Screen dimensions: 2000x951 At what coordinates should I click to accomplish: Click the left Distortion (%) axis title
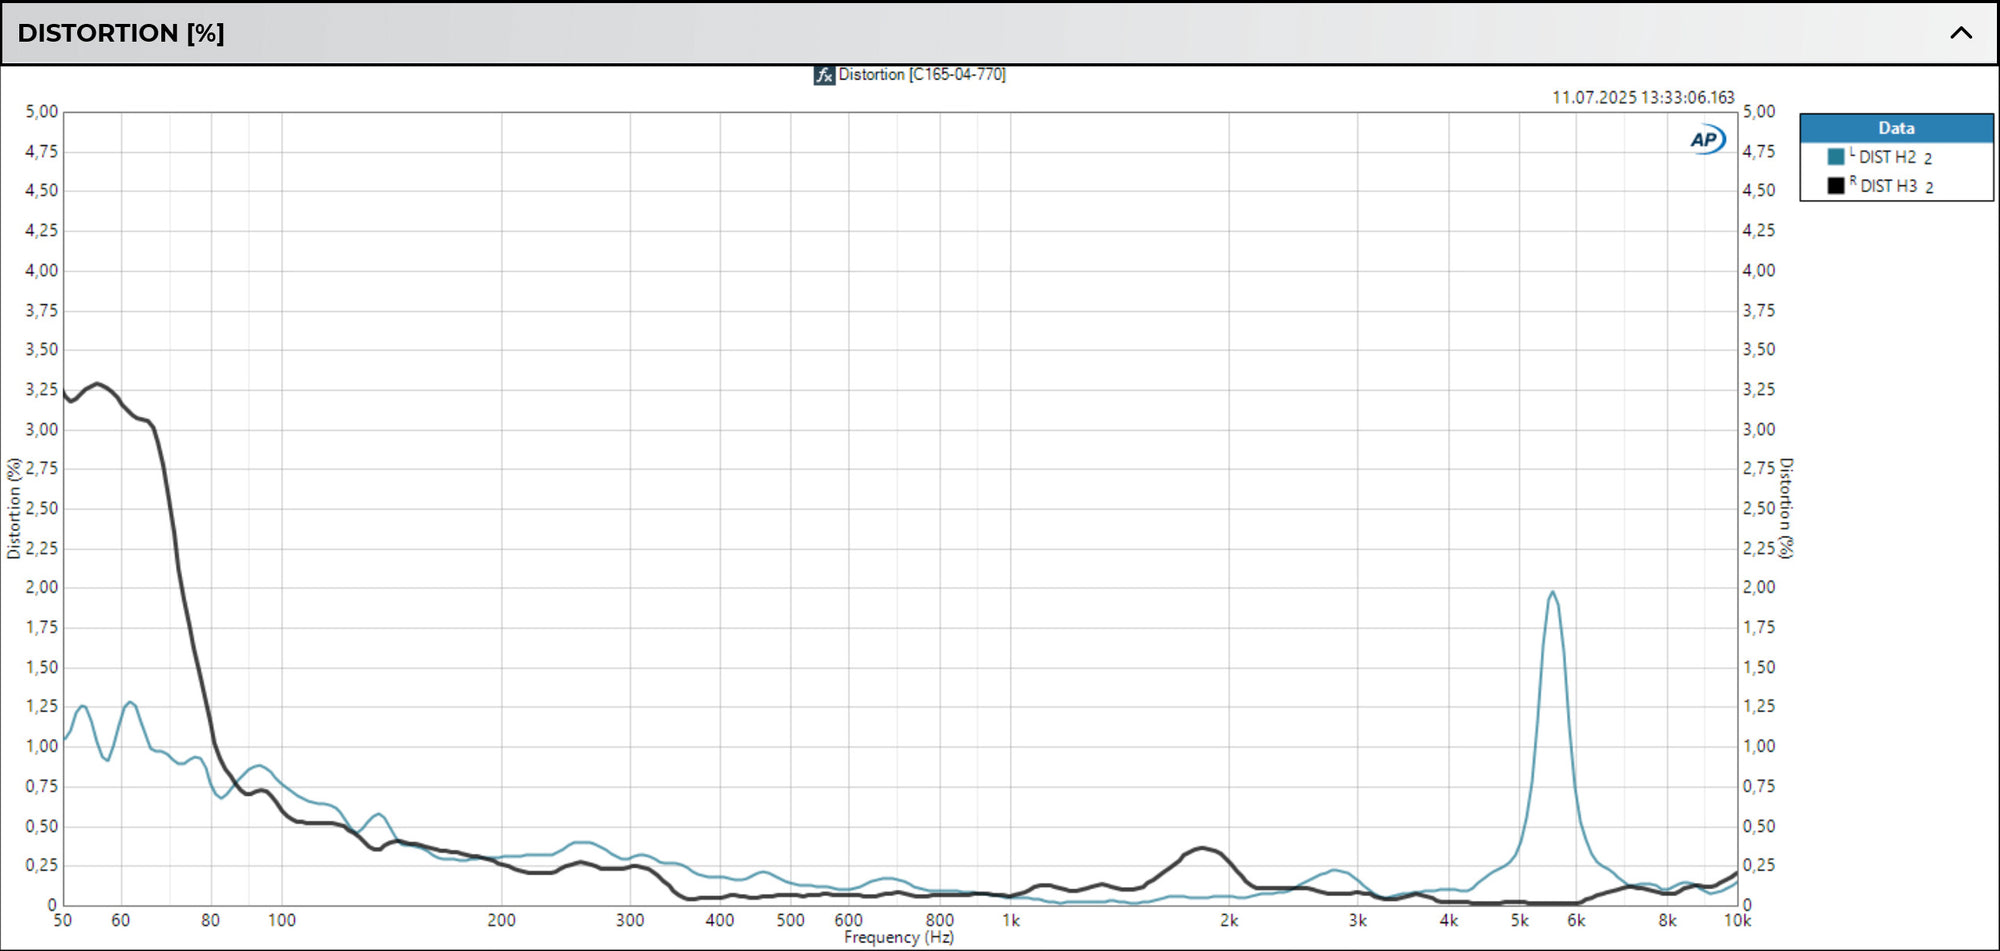[14, 508]
